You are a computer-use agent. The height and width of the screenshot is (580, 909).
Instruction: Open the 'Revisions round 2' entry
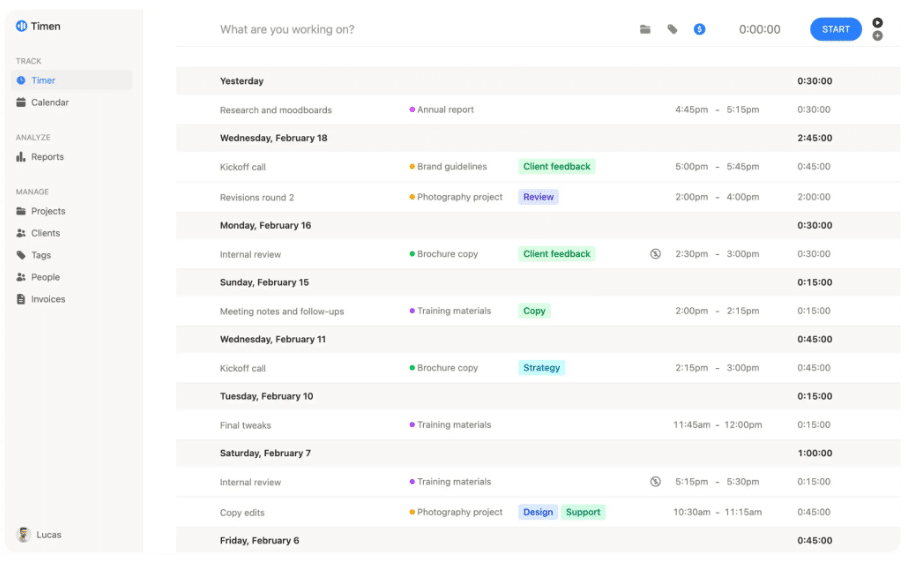pyautogui.click(x=257, y=198)
